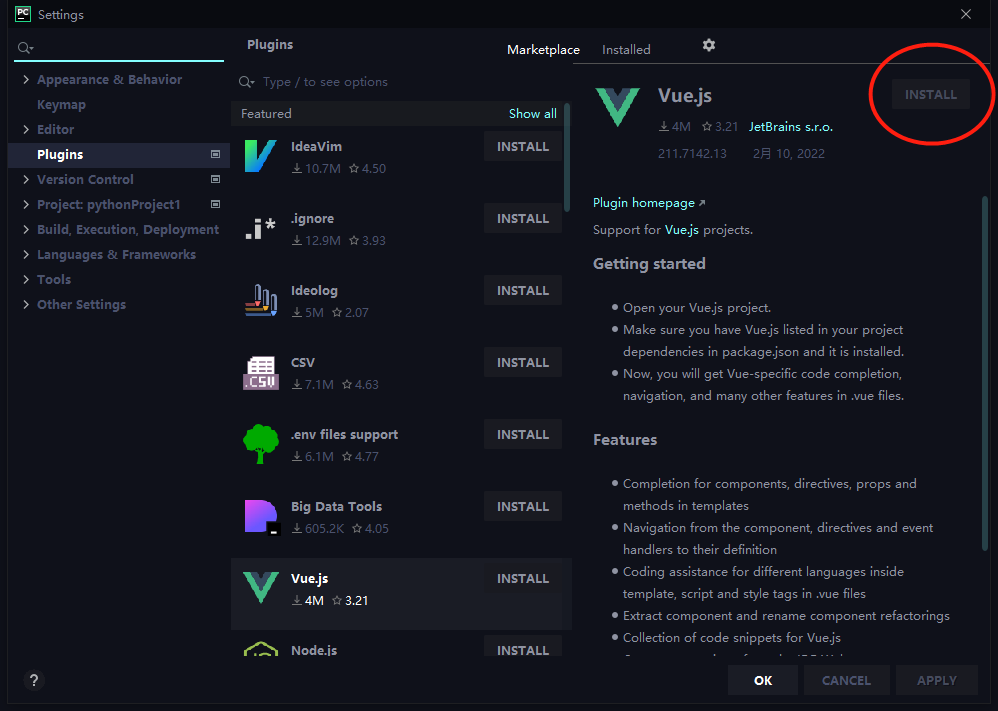
Task: Click the Vue.js icon in plugin list
Action: click(x=261, y=587)
